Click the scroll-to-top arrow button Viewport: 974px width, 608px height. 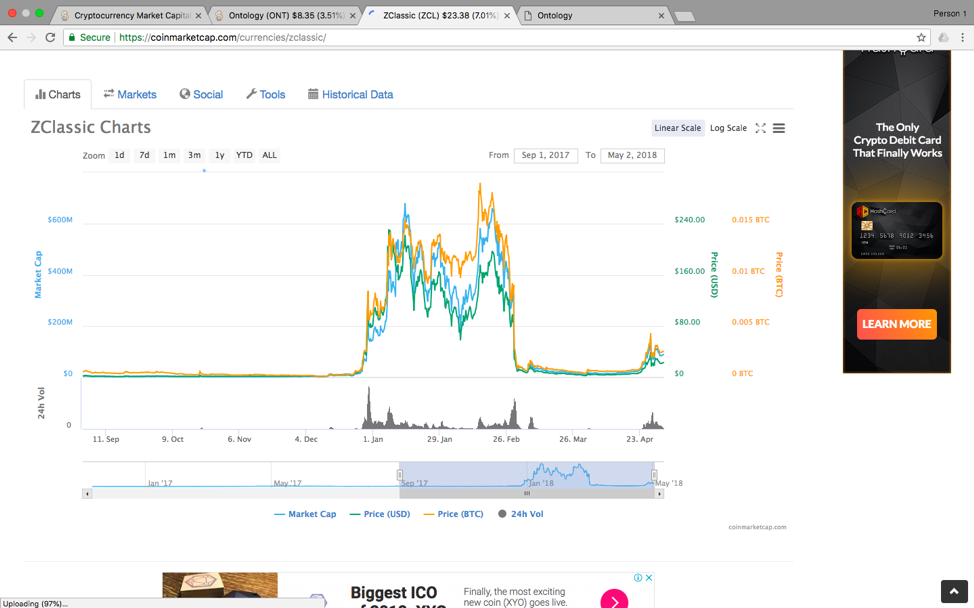pos(954,591)
